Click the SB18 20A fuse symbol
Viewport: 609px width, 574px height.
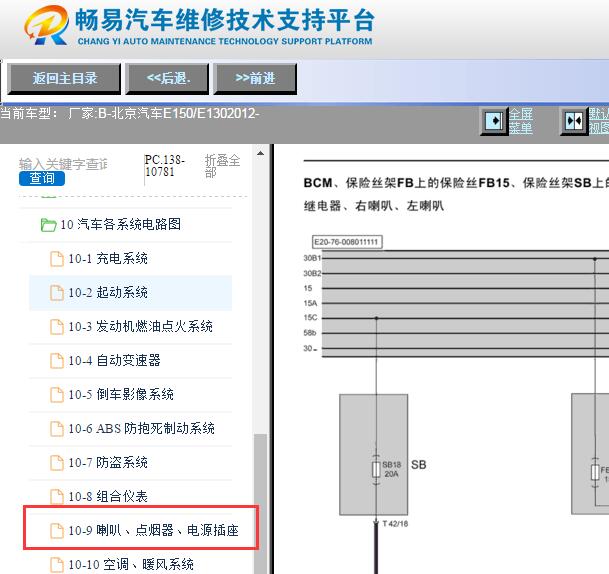(x=376, y=469)
